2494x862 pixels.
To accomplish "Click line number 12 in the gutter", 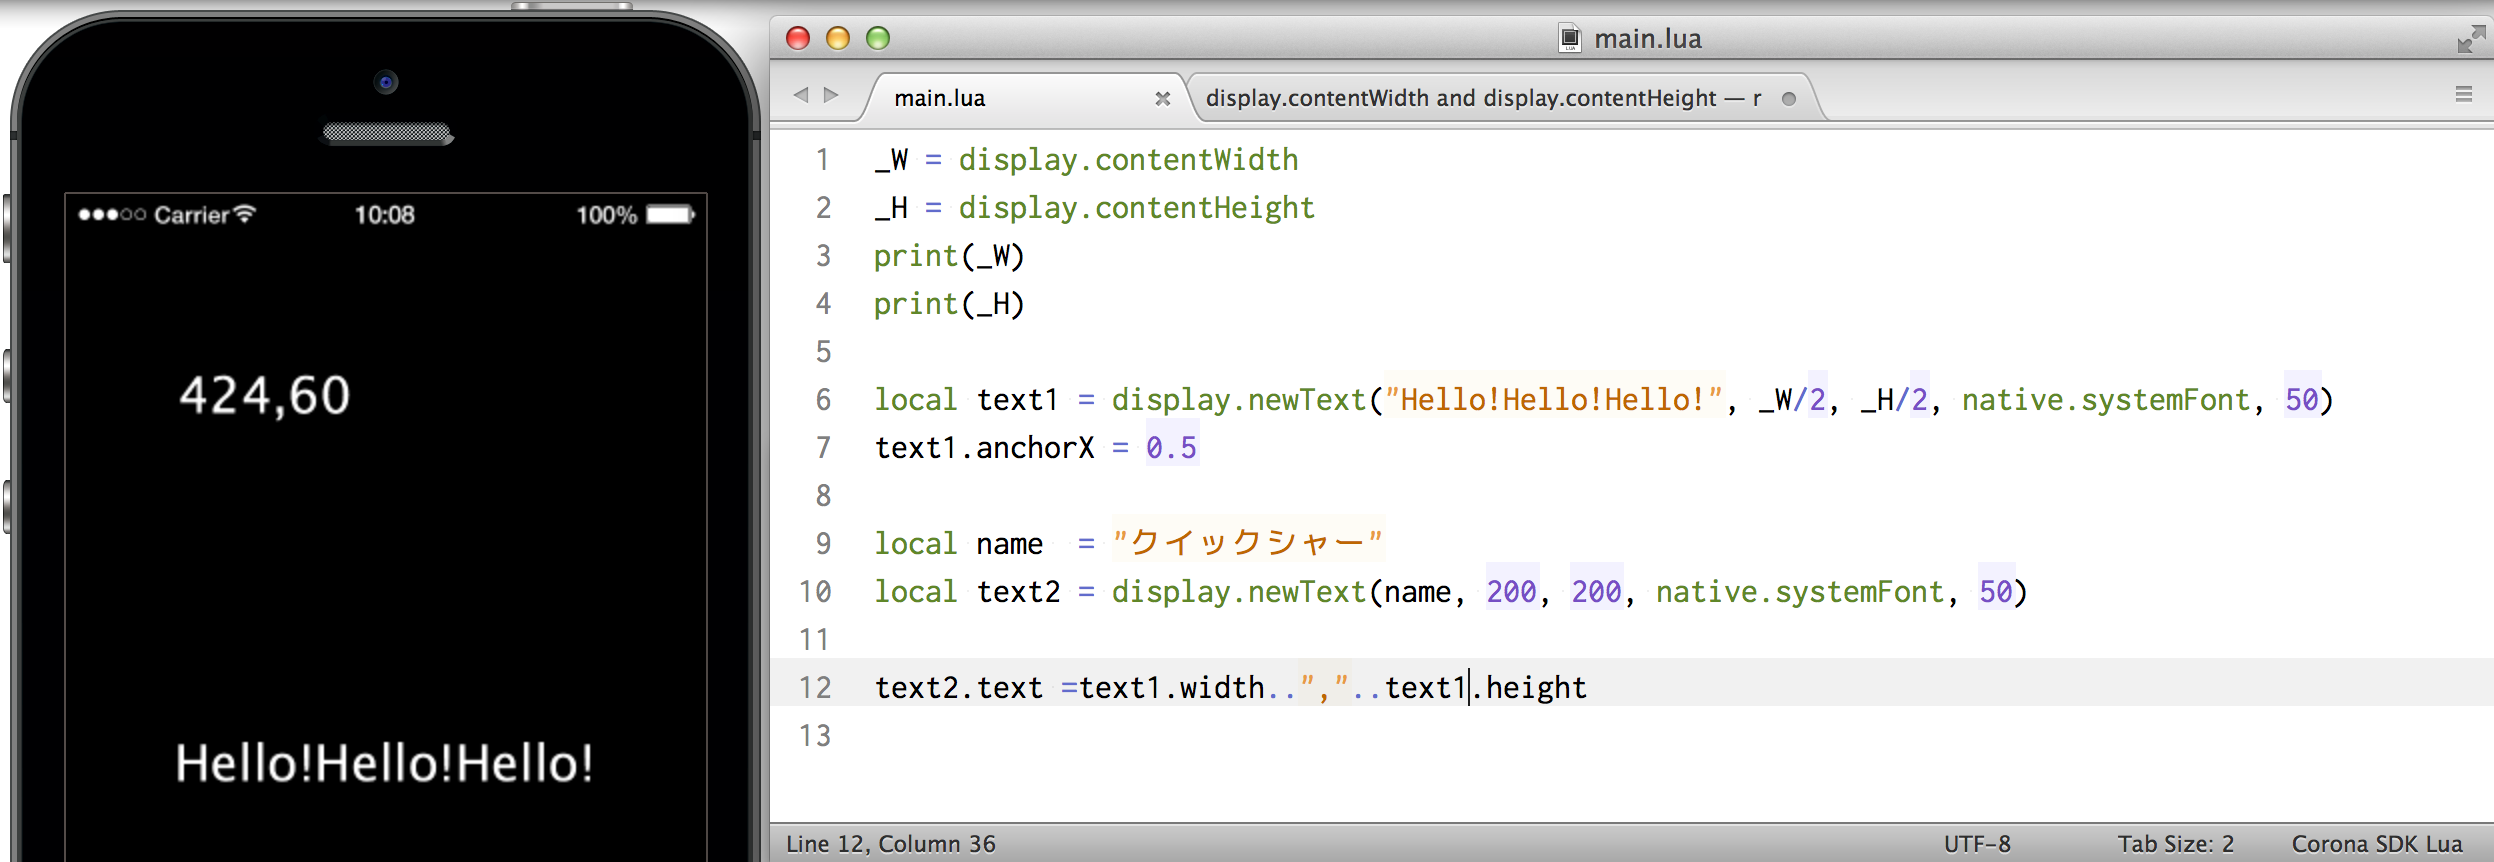I will pyautogui.click(x=815, y=688).
